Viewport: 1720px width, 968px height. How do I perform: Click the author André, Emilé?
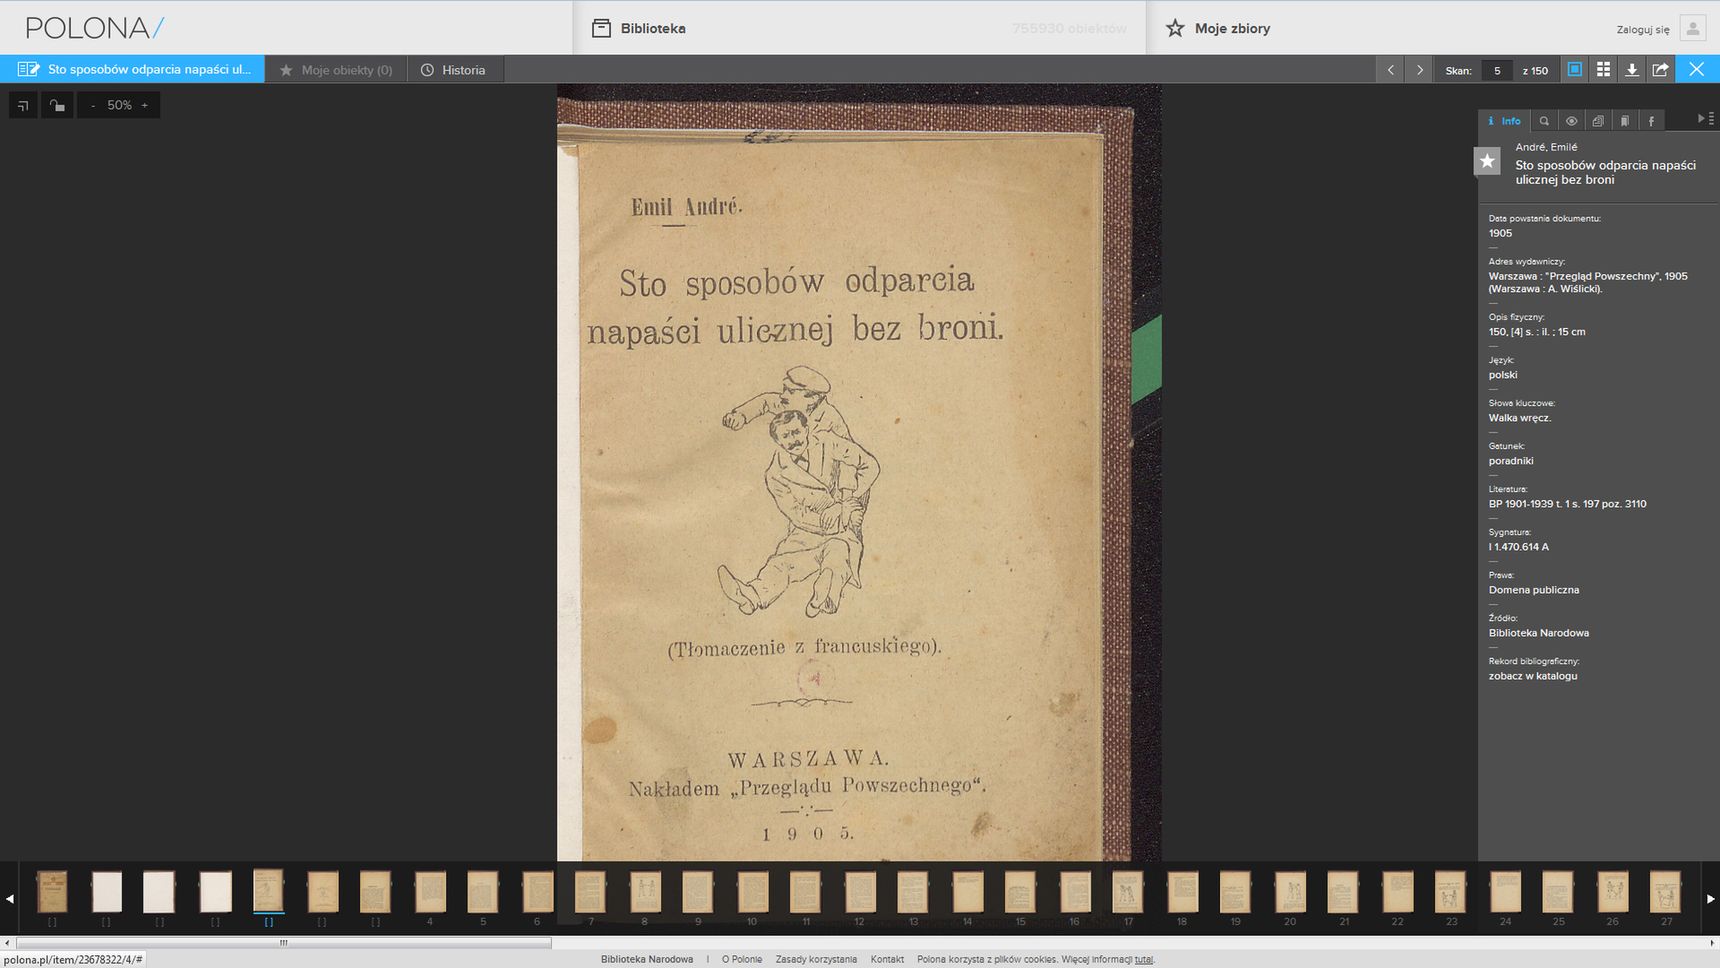pyautogui.click(x=1546, y=147)
